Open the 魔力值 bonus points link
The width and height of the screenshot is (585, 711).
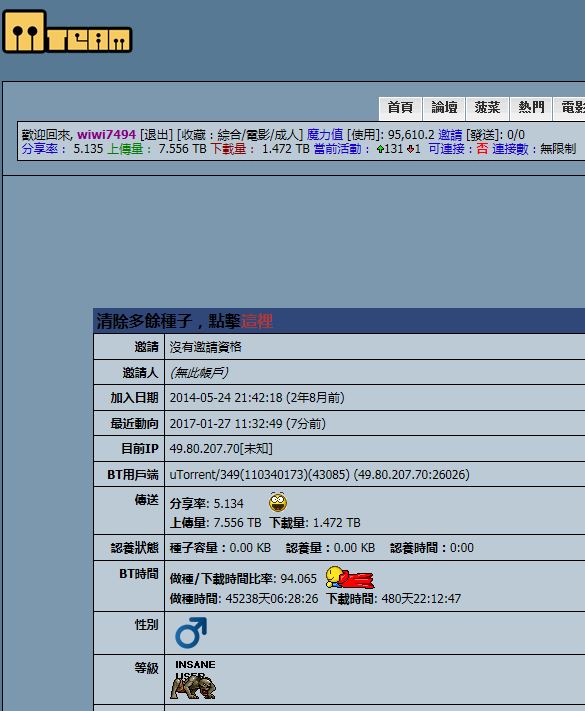click(x=325, y=135)
